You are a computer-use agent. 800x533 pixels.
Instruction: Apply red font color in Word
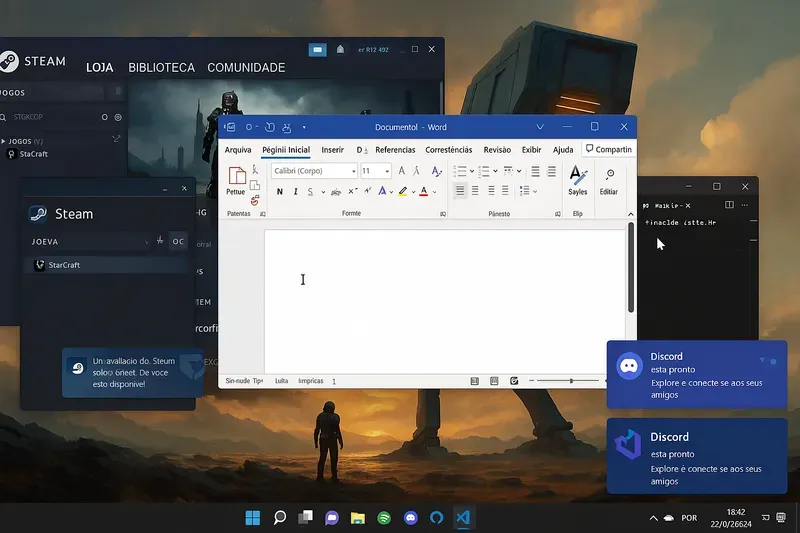tap(423, 191)
